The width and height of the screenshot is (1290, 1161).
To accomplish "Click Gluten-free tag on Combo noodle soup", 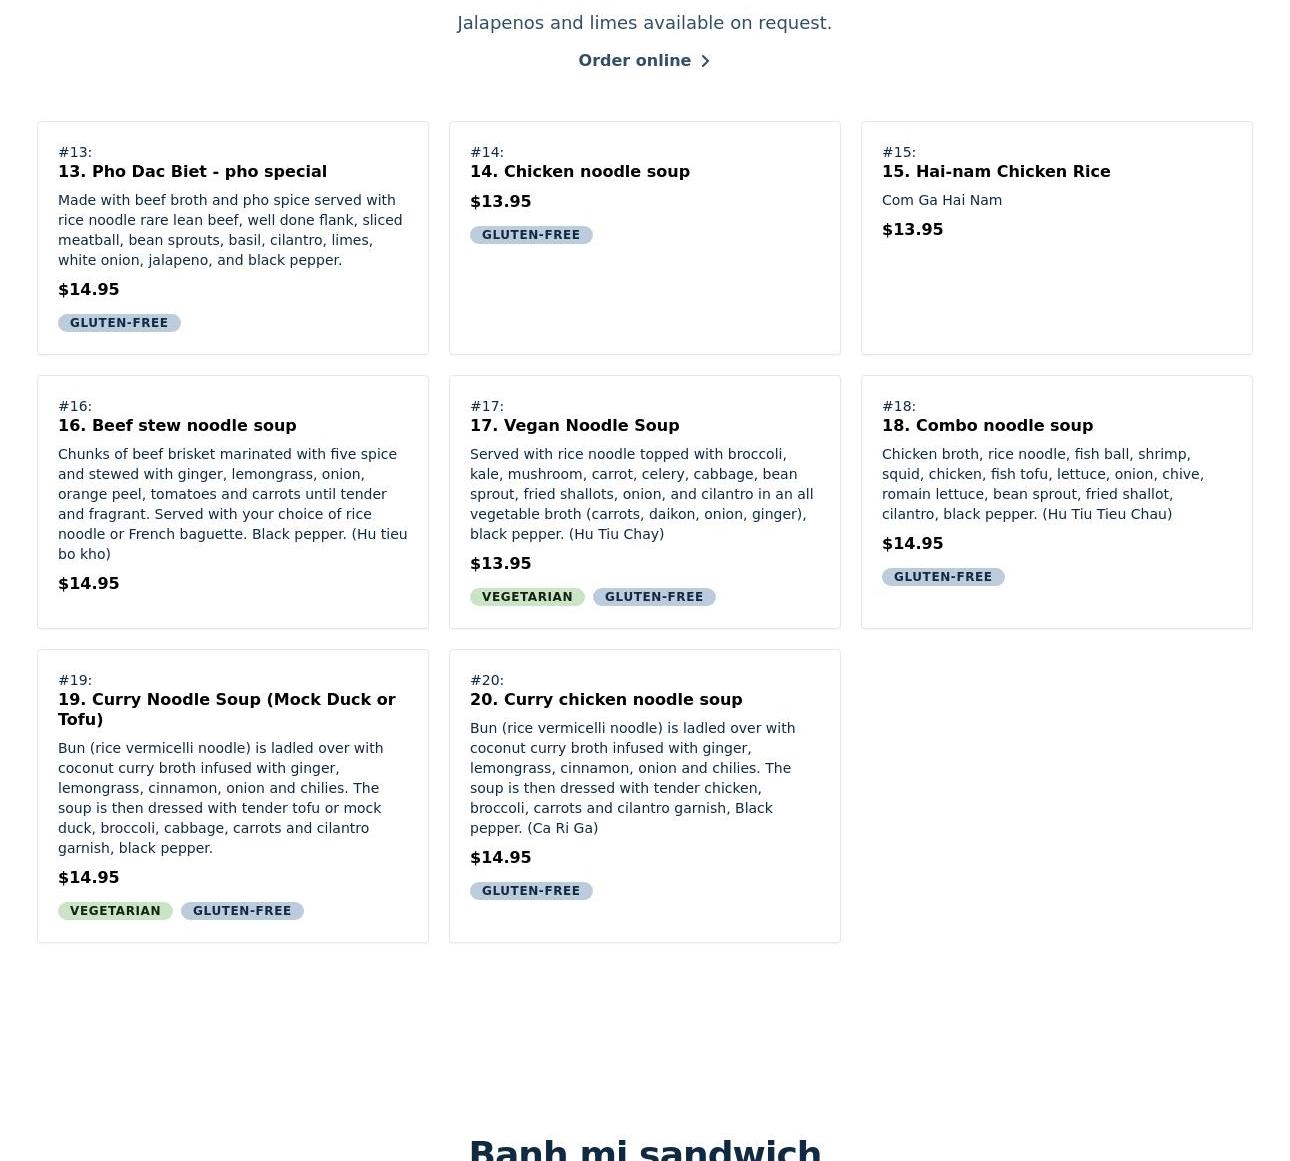I will pos(943,577).
